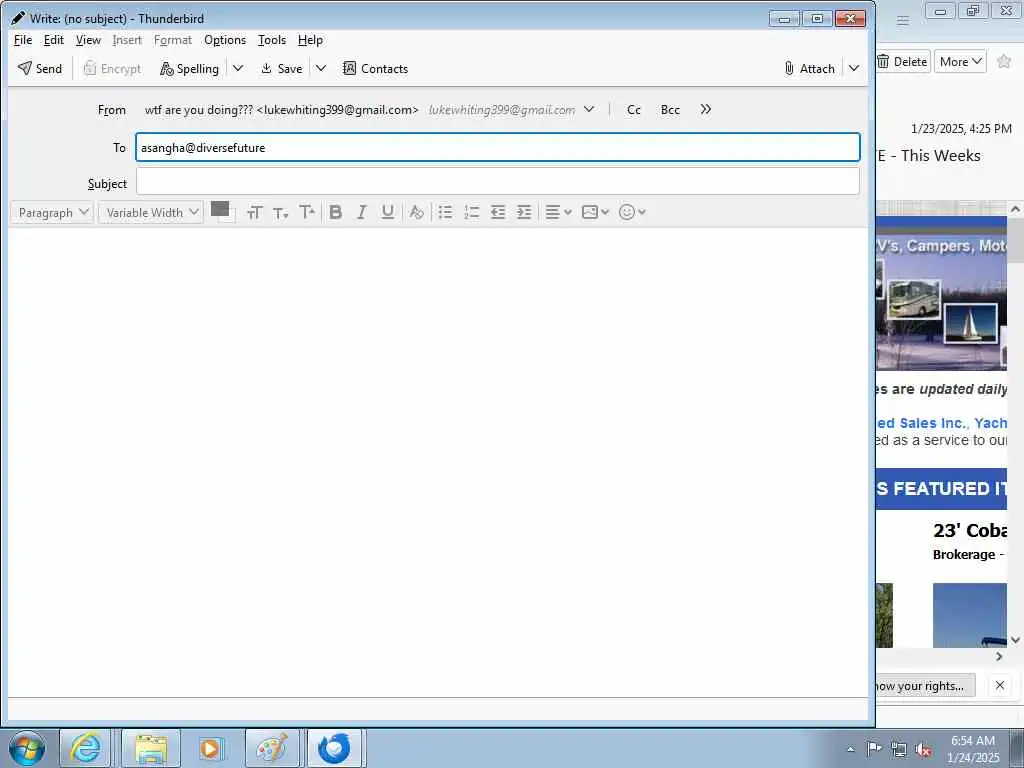
Task: Click the Encrypt toolbar button
Action: (x=112, y=69)
